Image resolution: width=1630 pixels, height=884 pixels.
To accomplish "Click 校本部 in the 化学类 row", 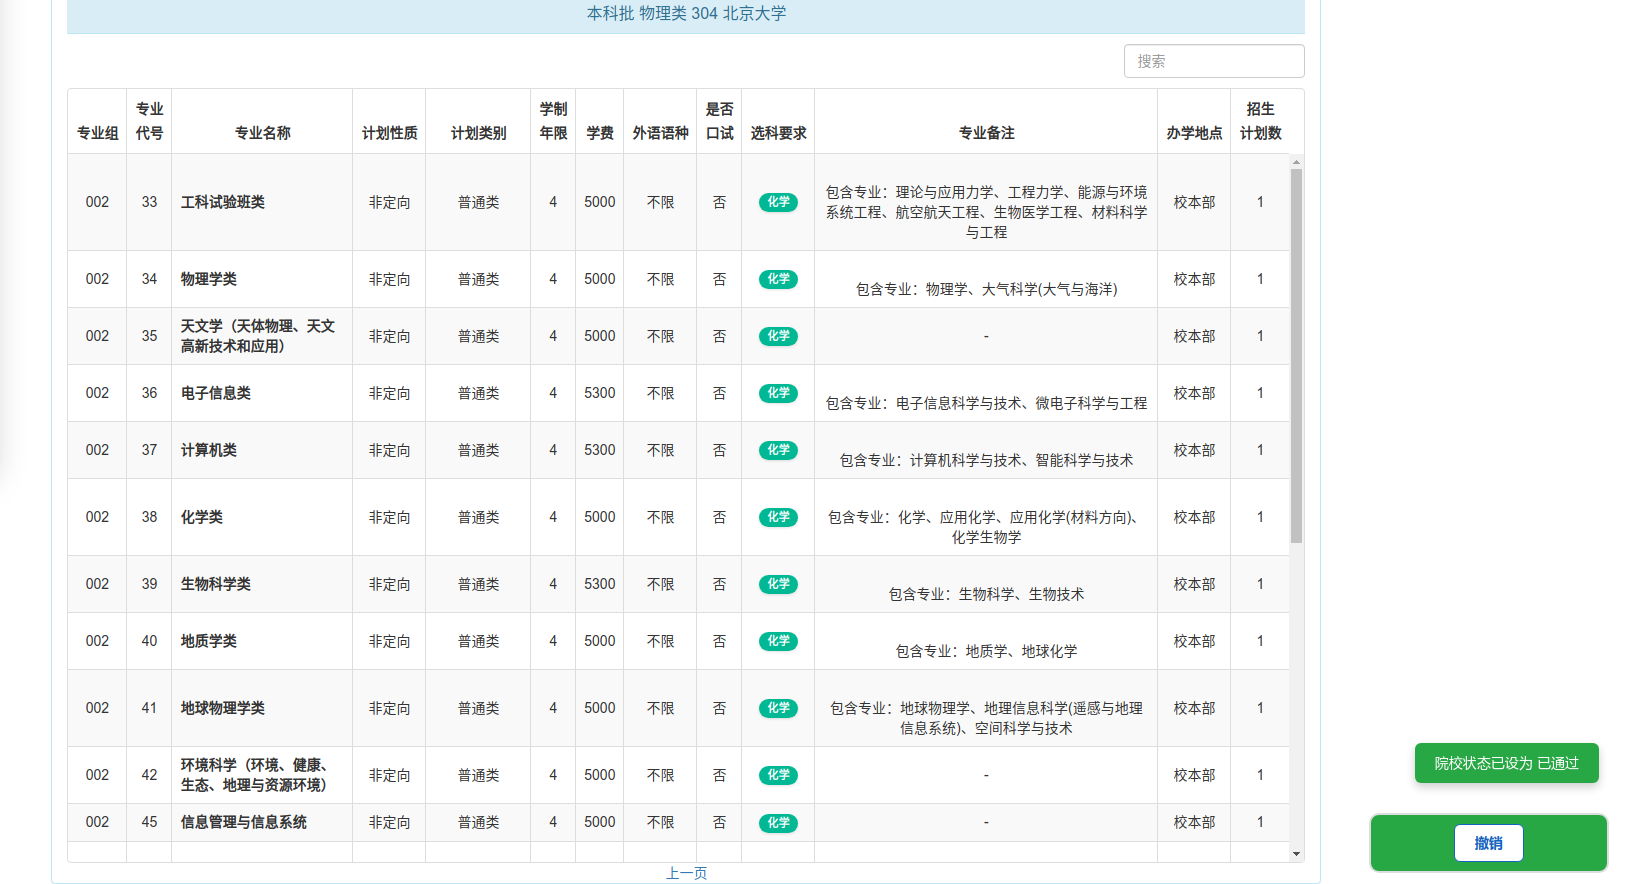I will (x=1194, y=517).
